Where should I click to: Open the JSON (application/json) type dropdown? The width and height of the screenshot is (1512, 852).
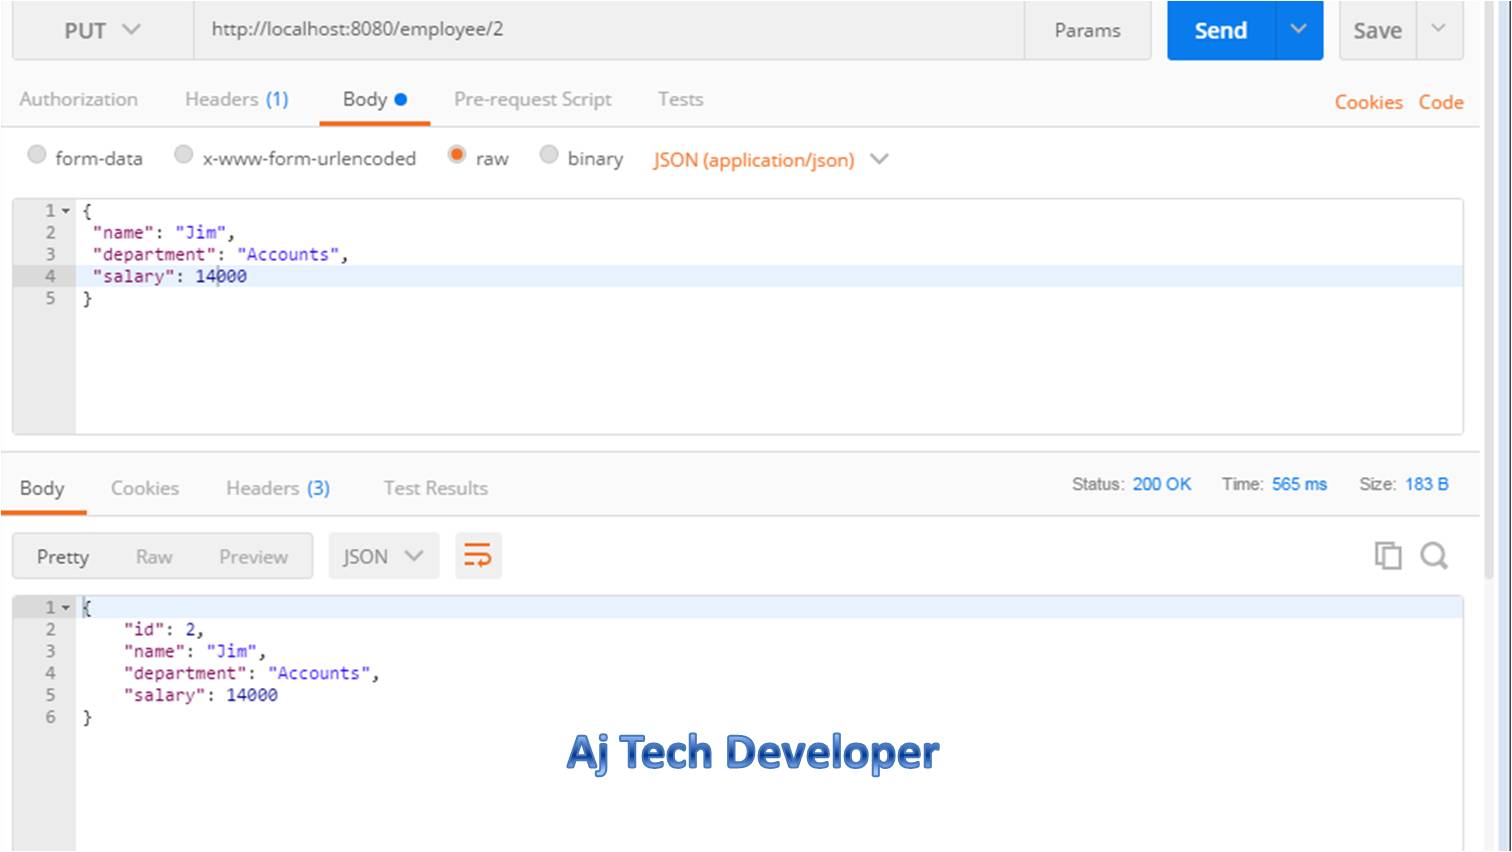[770, 160]
